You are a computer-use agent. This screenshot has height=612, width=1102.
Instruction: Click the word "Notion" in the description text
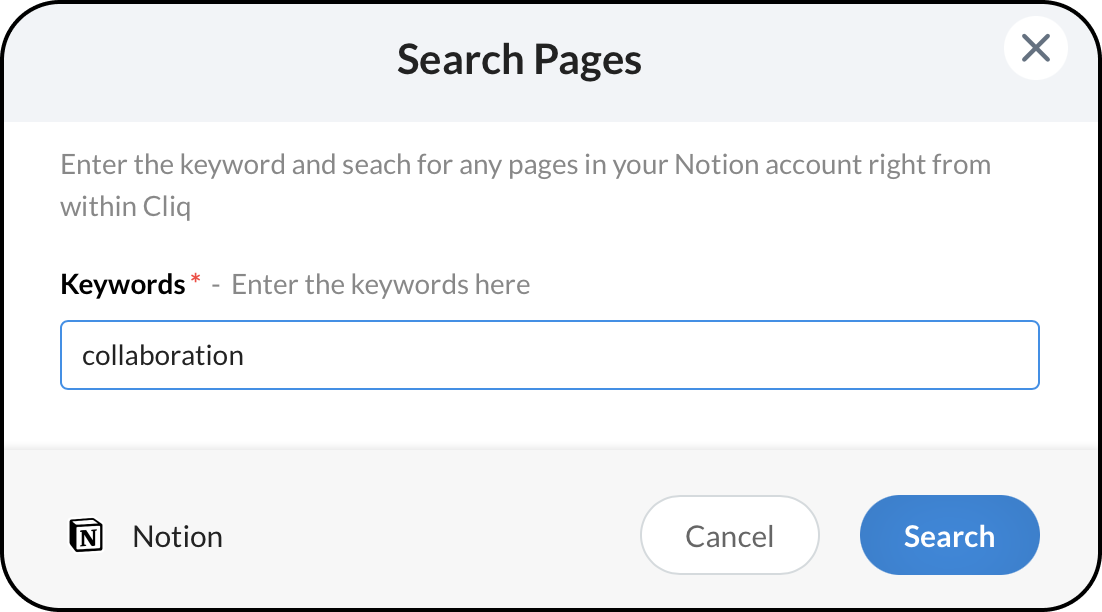(x=719, y=164)
